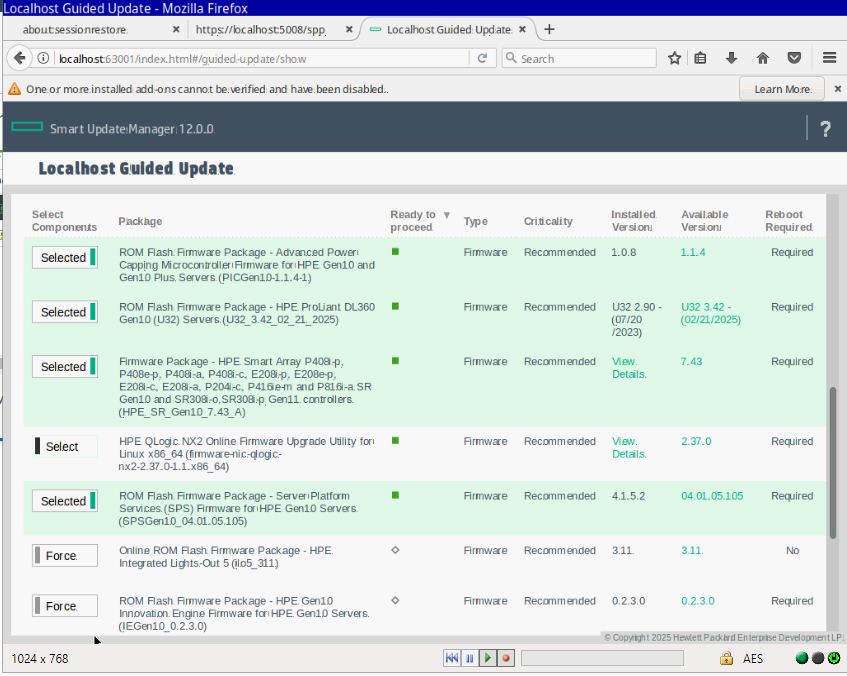This screenshot has height=676, width=847.
Task: Open the site information icon in the address bar
Action: click(43, 58)
